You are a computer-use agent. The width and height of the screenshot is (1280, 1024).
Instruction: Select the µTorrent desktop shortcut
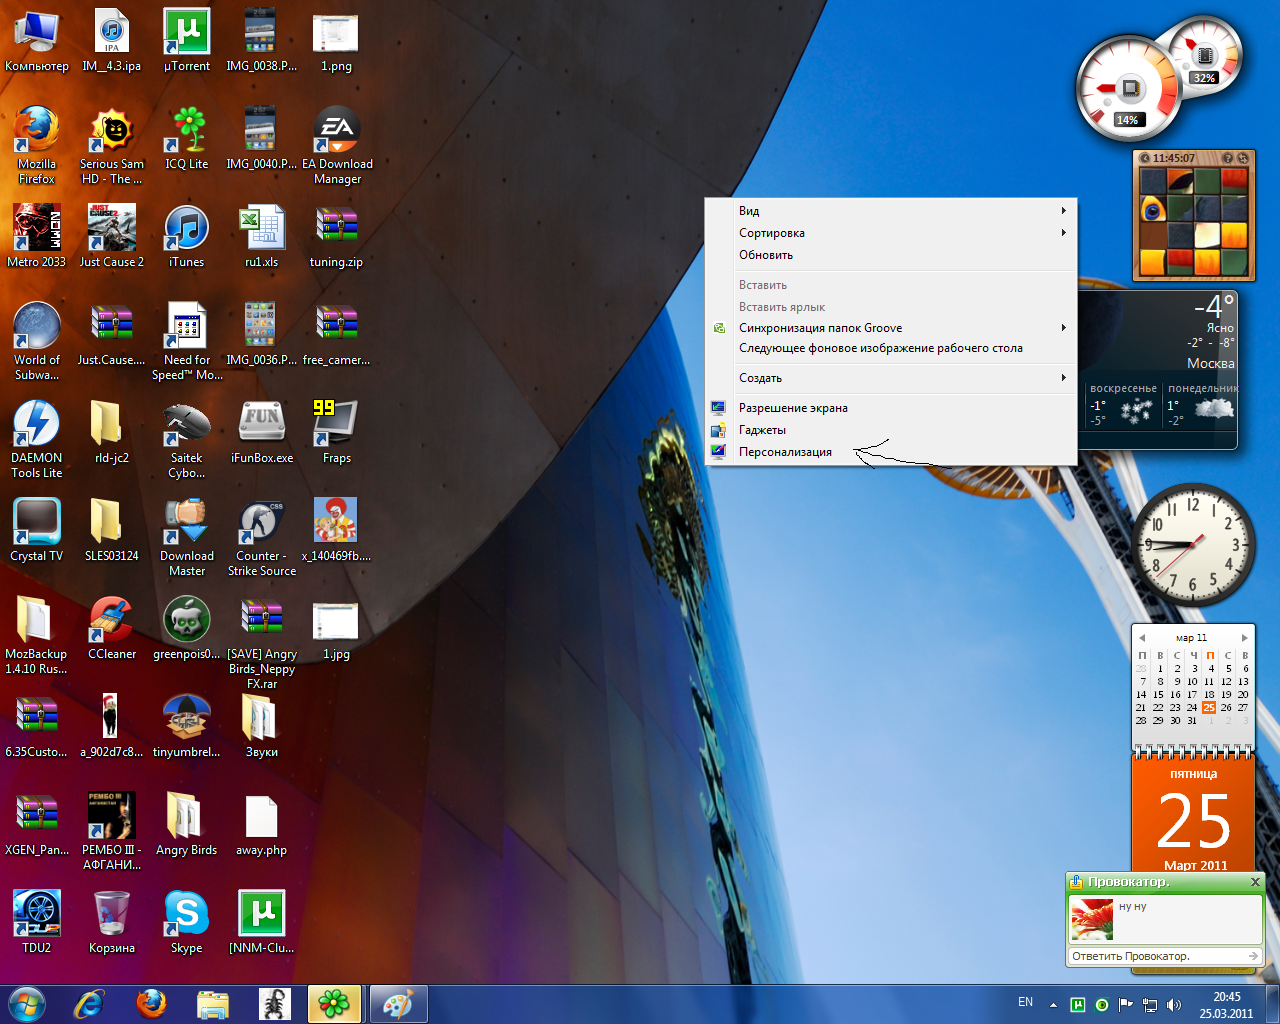[187, 40]
